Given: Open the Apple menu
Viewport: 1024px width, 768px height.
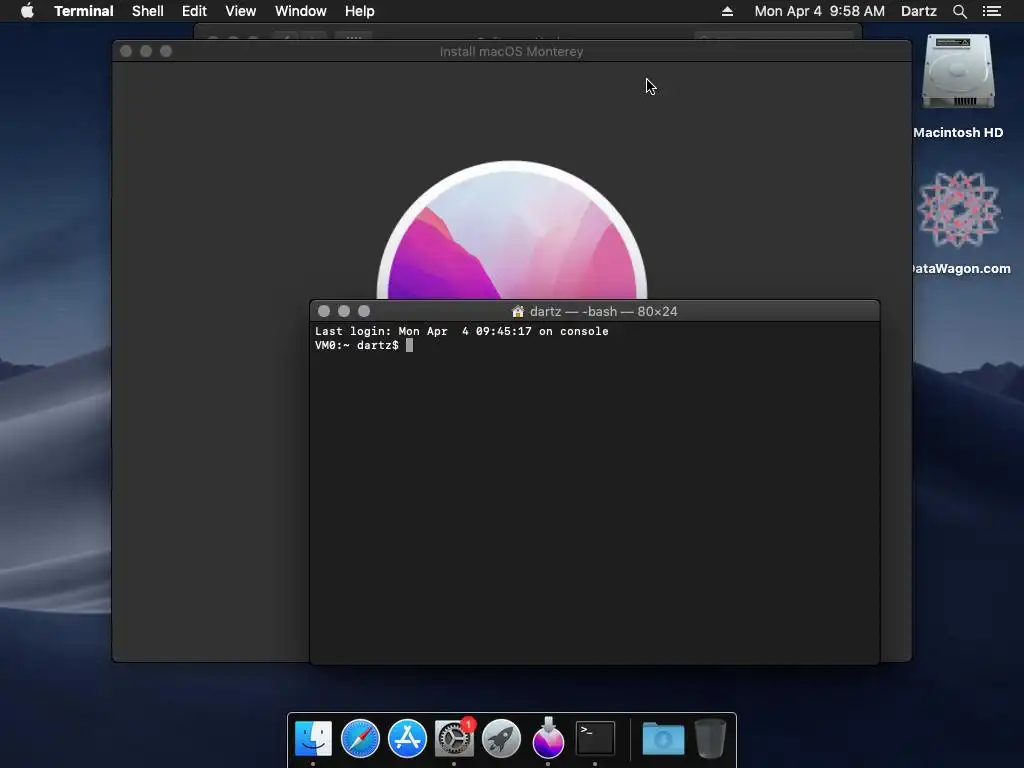Looking at the screenshot, I should point(27,11).
